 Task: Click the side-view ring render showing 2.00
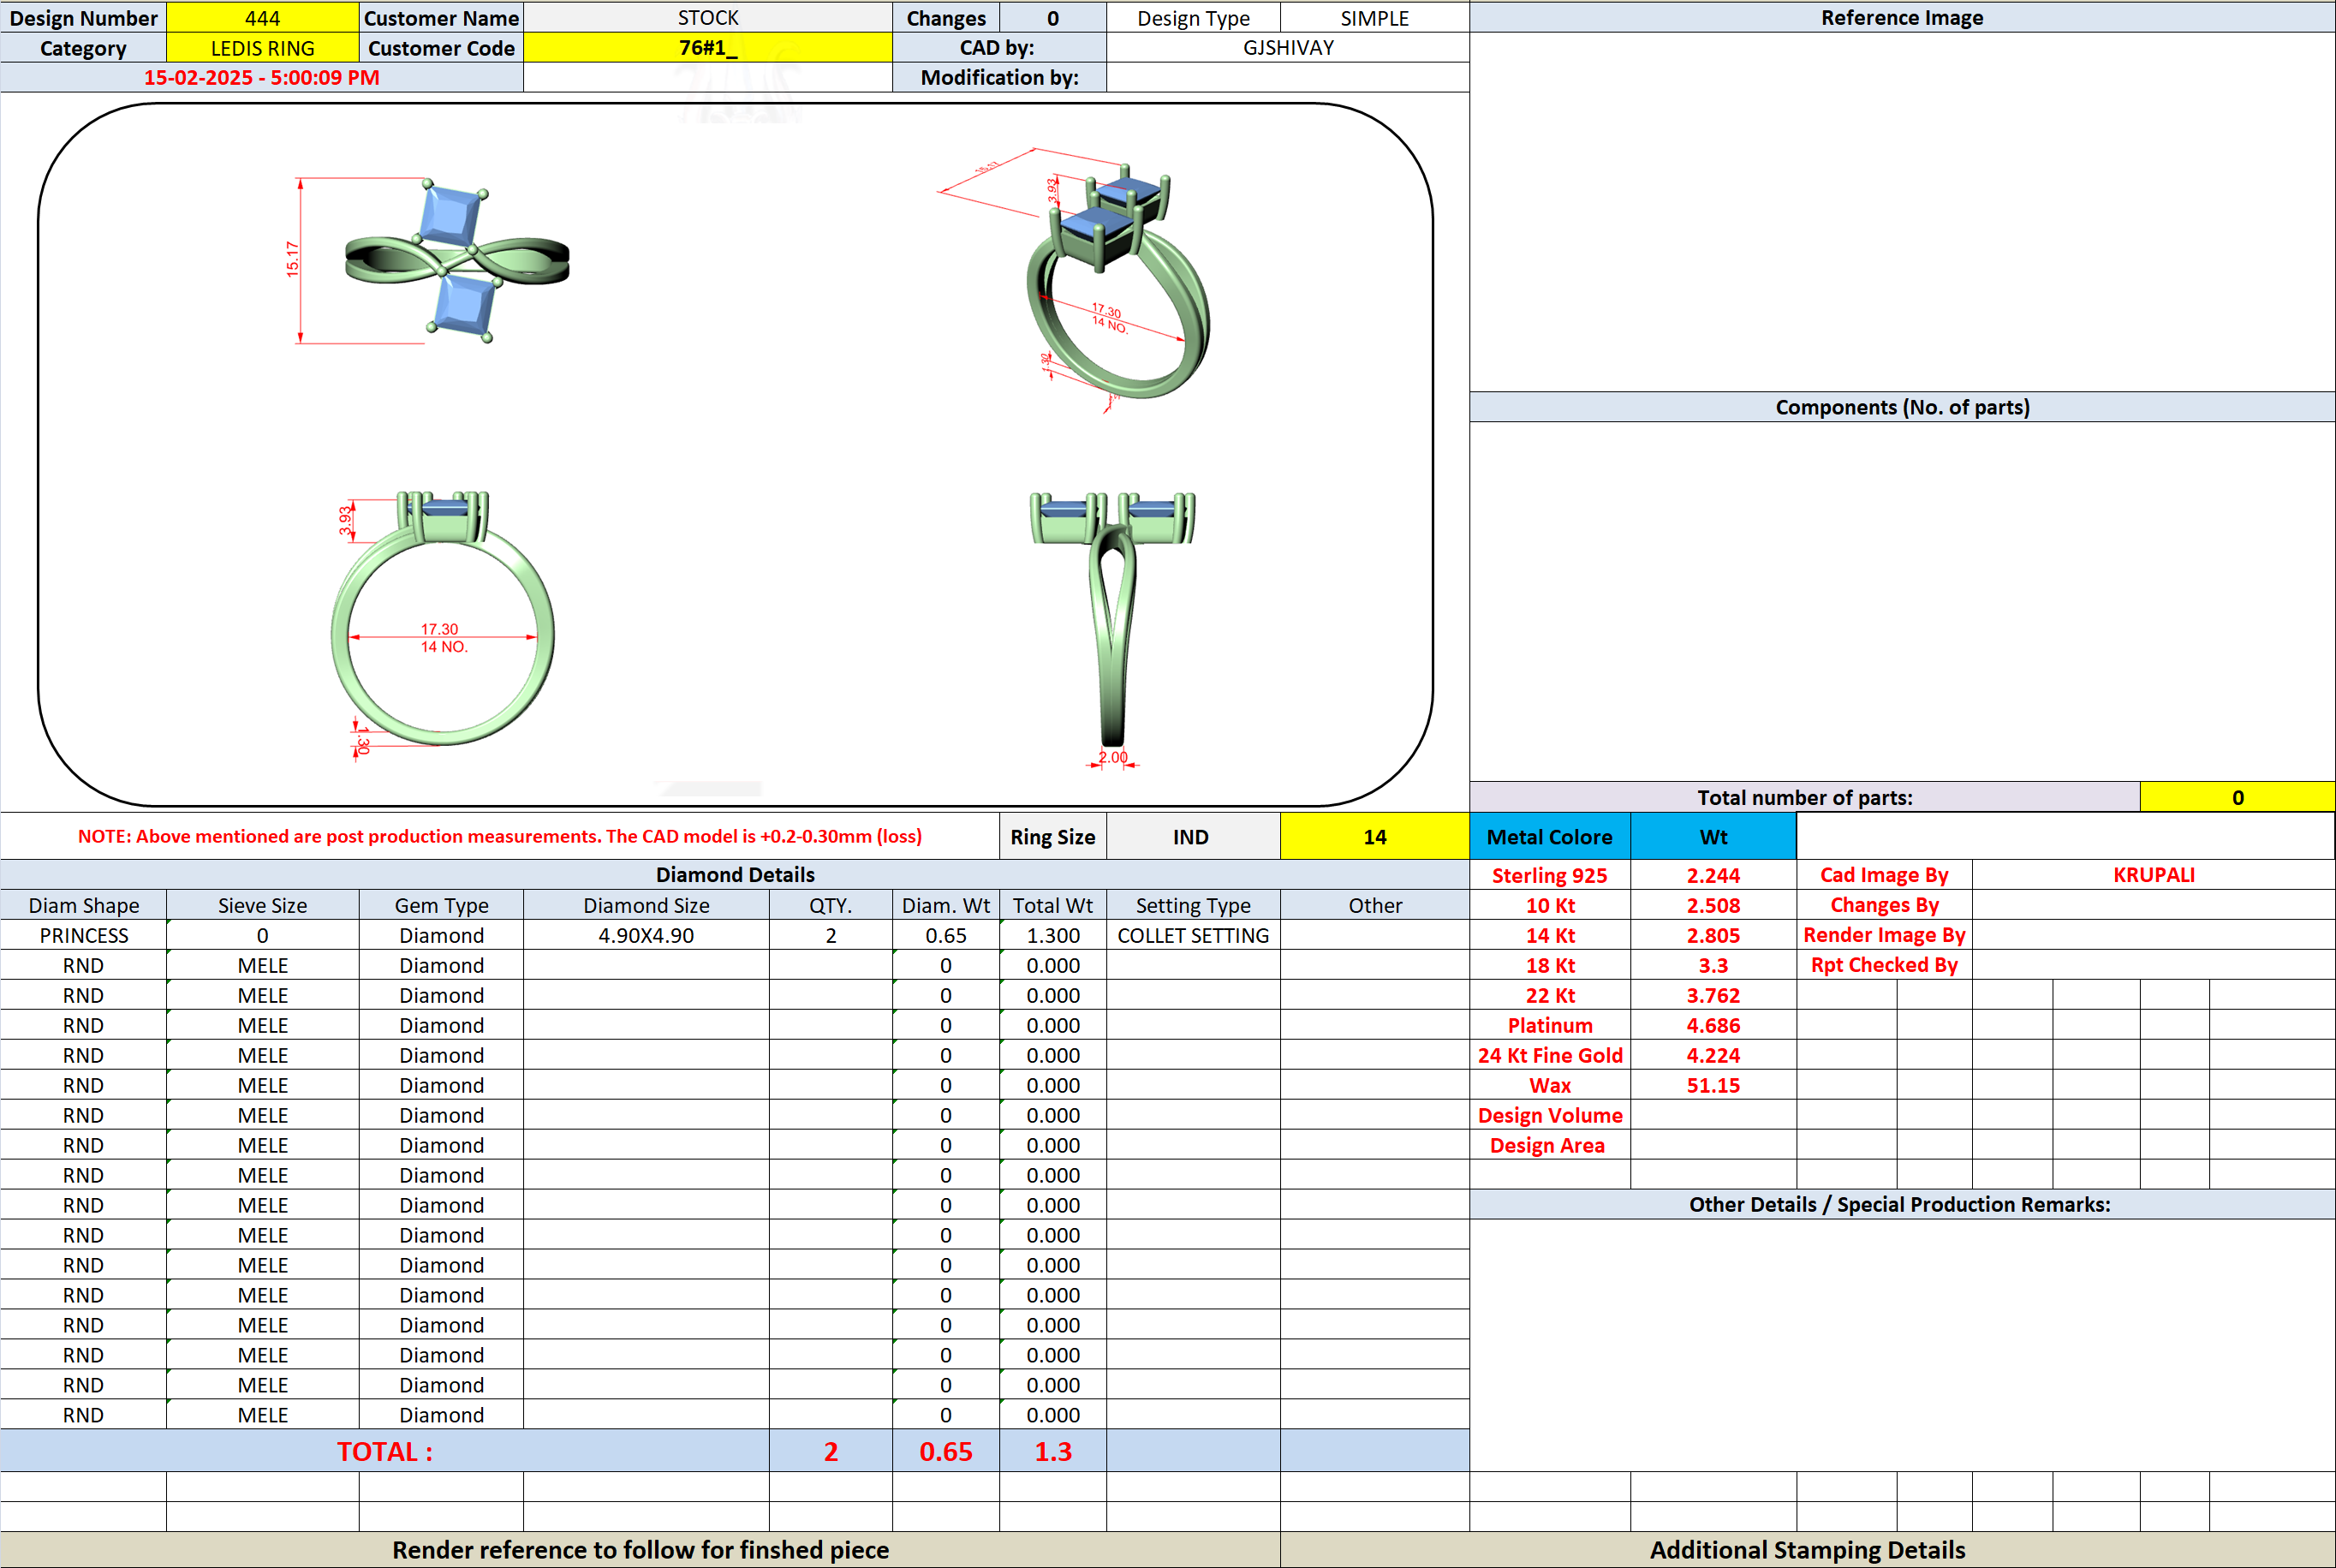click(x=1113, y=630)
